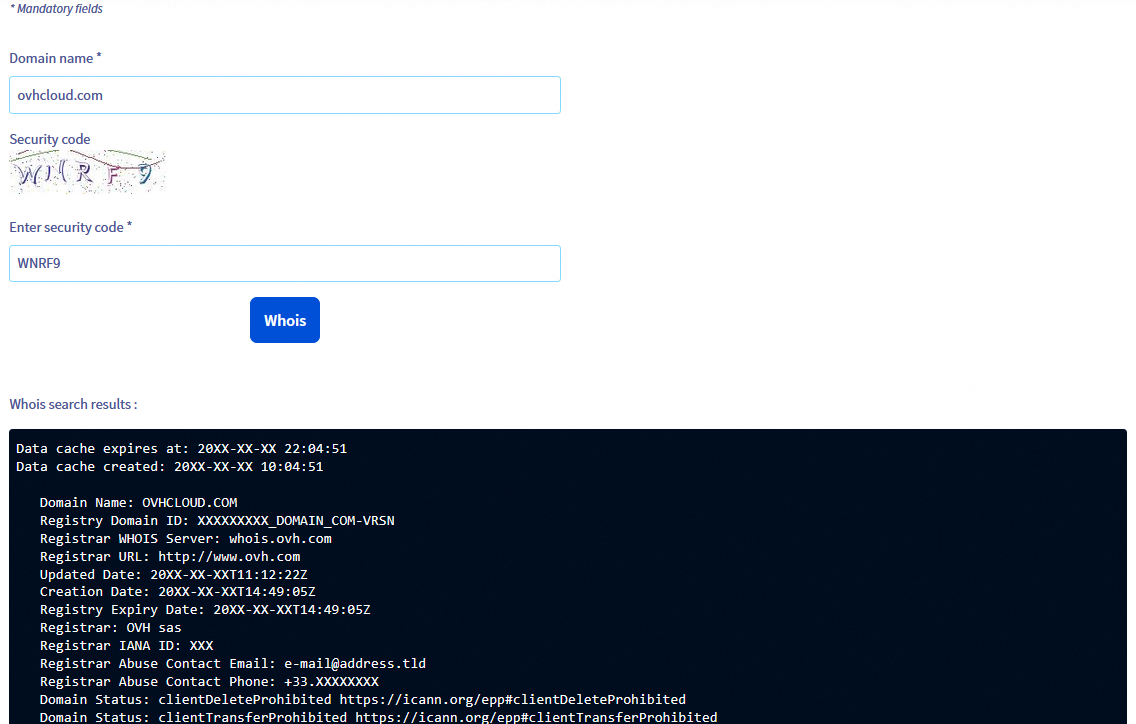Click inside the Enter security code field
The image size is (1136, 724).
click(285, 263)
